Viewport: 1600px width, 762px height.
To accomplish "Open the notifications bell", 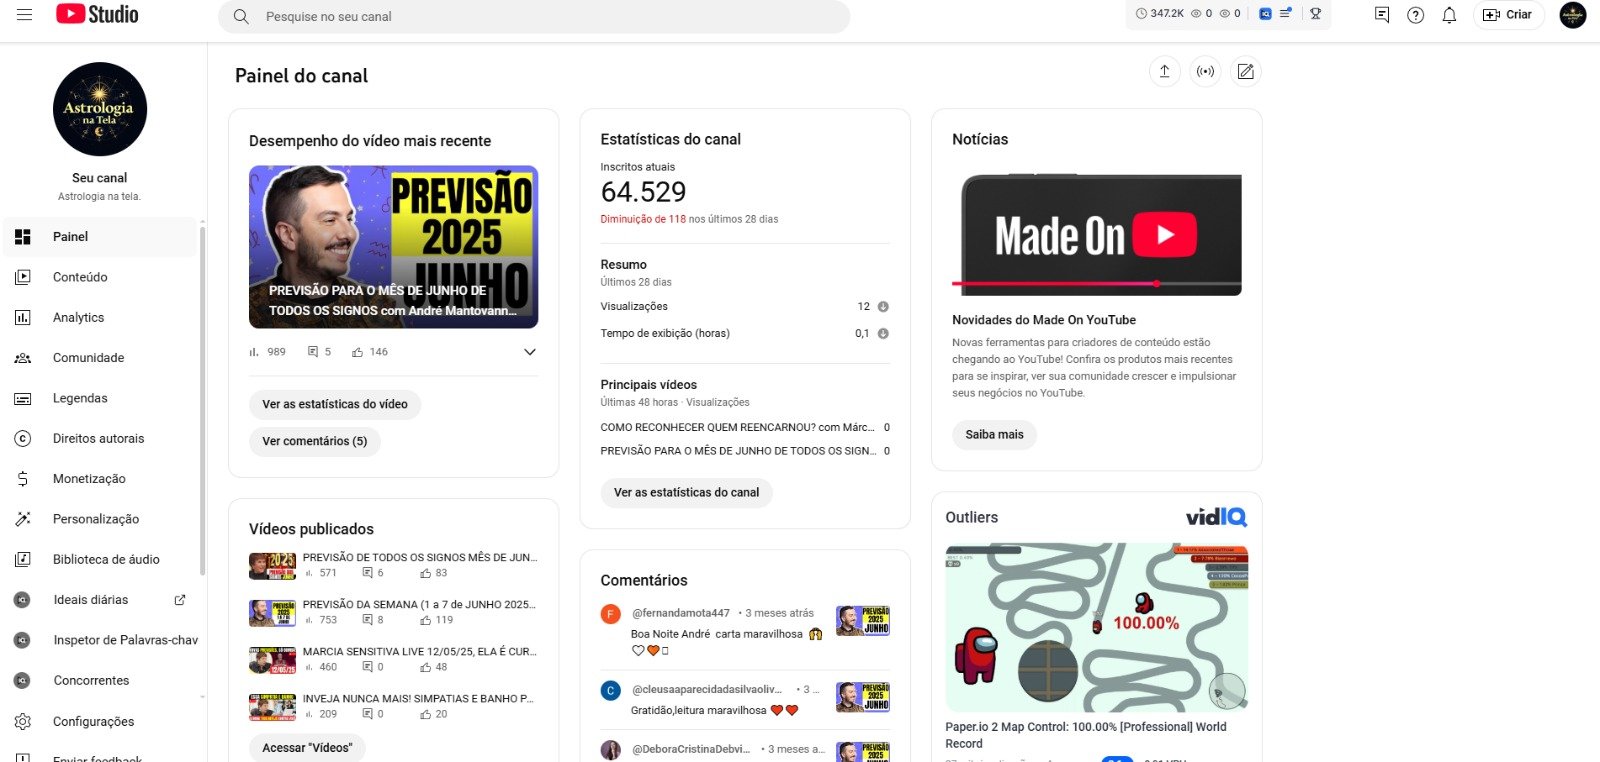I will tap(1449, 15).
